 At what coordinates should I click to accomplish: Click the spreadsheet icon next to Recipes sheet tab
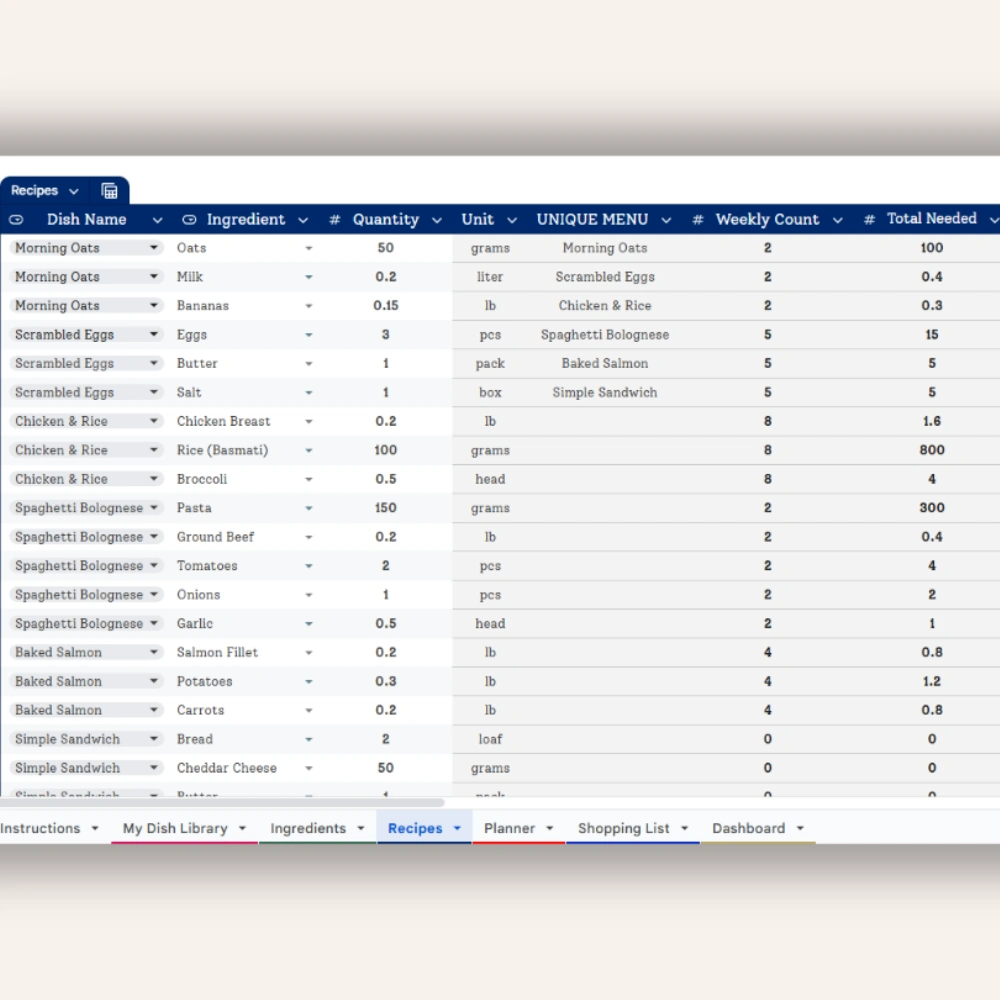pyautogui.click(x=108, y=189)
